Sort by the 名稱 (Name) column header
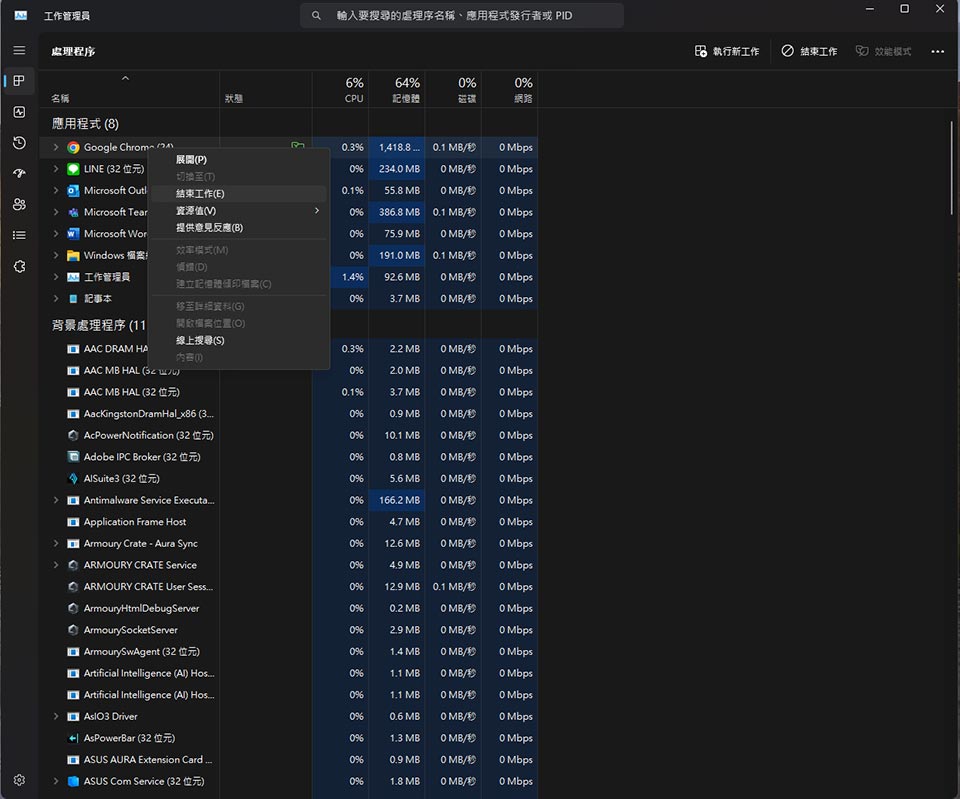Viewport: 960px width, 799px height. (130, 89)
